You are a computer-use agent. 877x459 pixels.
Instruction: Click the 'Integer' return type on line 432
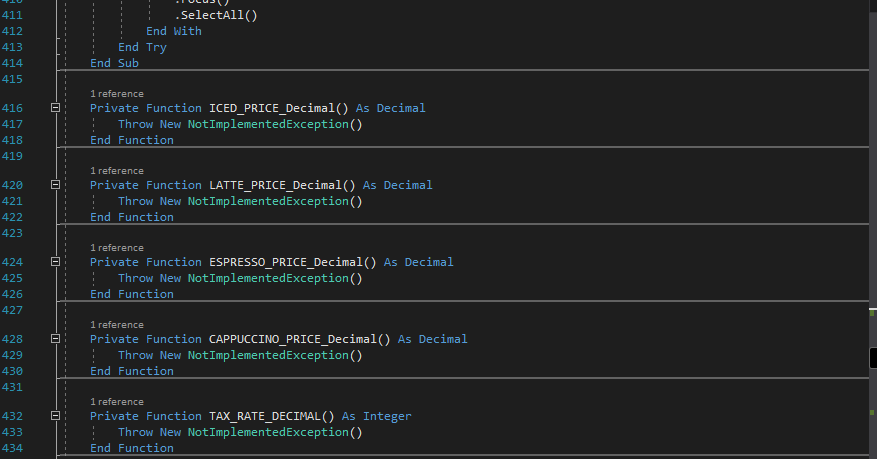click(x=387, y=417)
